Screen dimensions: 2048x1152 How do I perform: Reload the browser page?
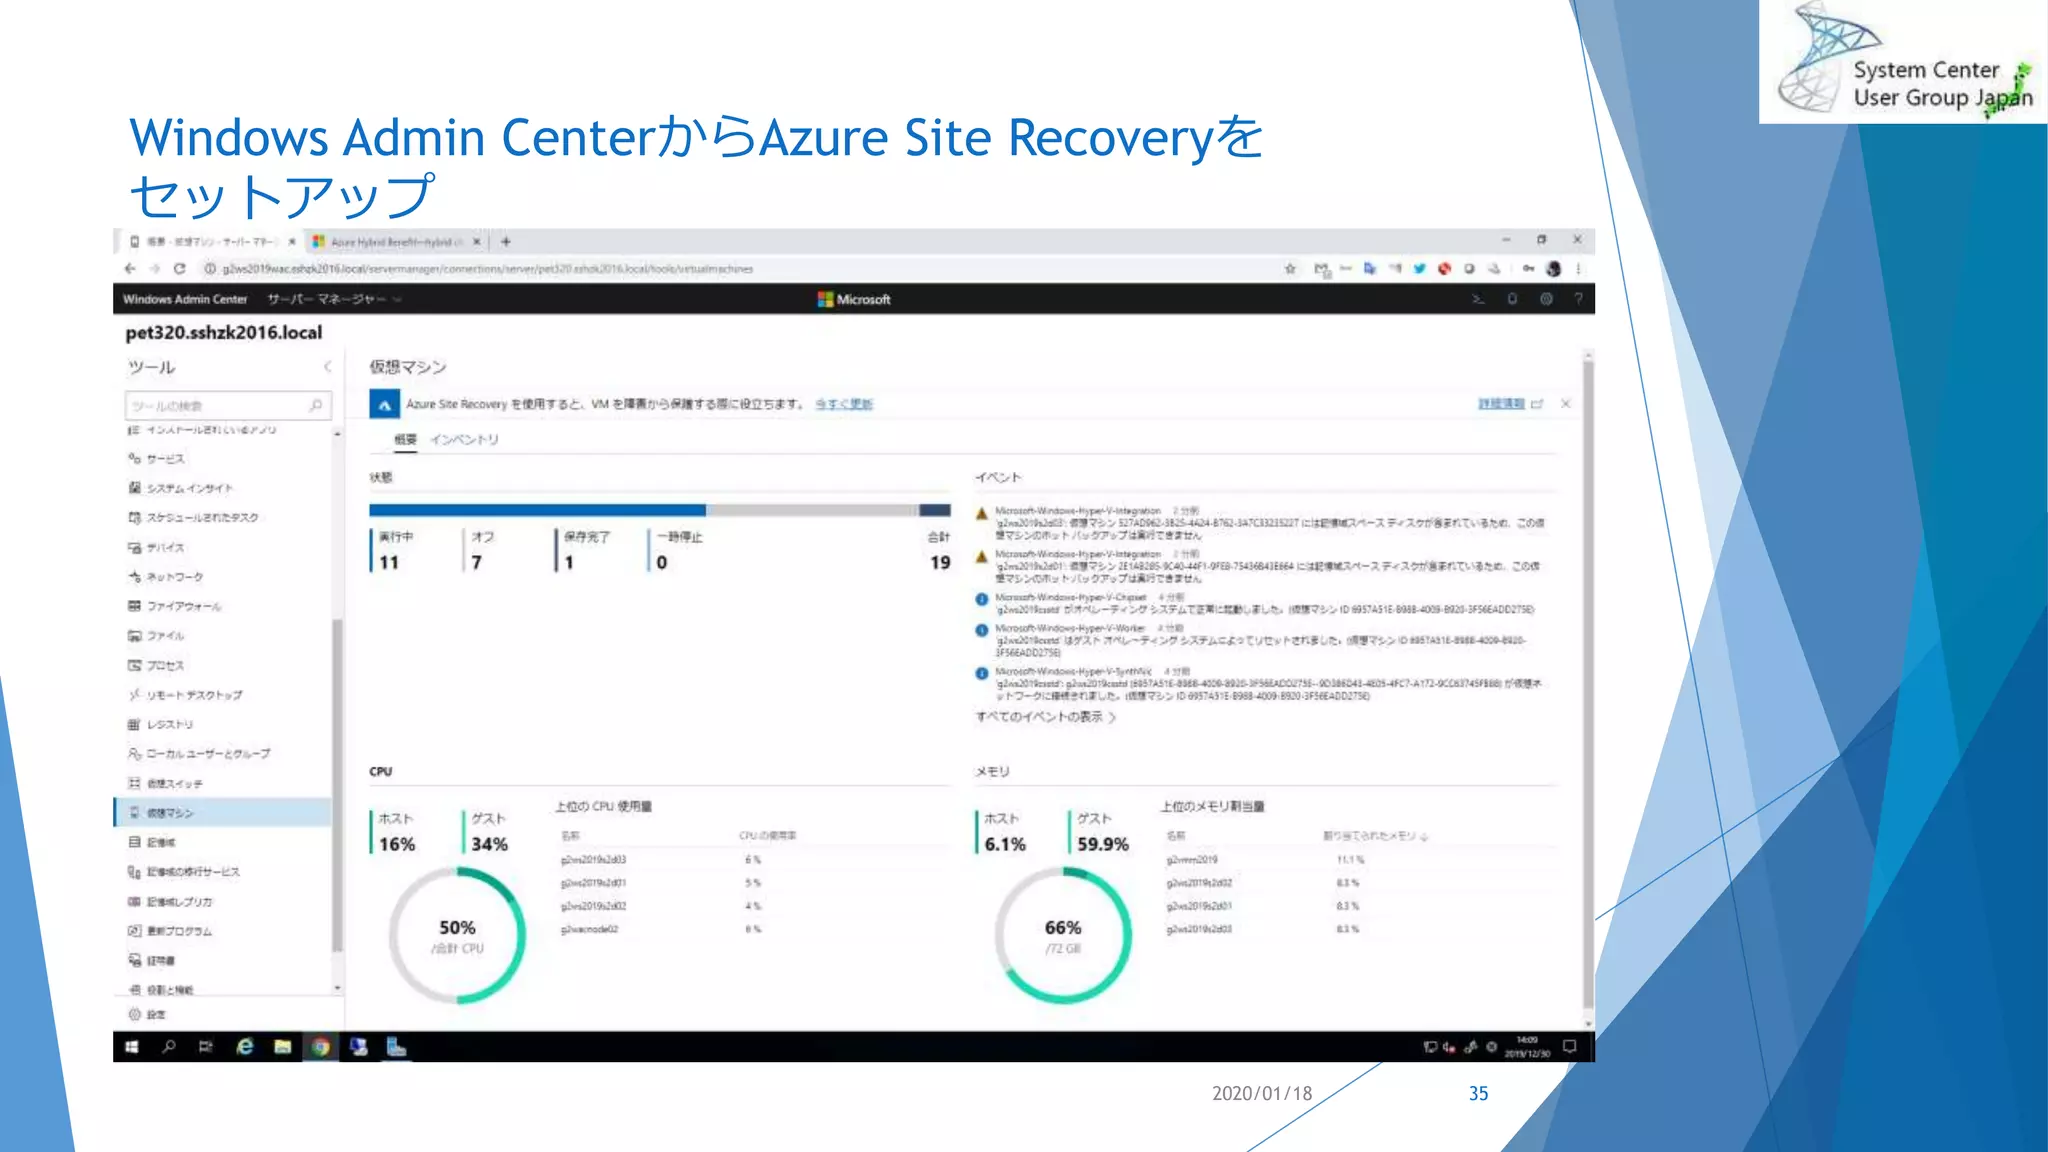[x=179, y=269]
